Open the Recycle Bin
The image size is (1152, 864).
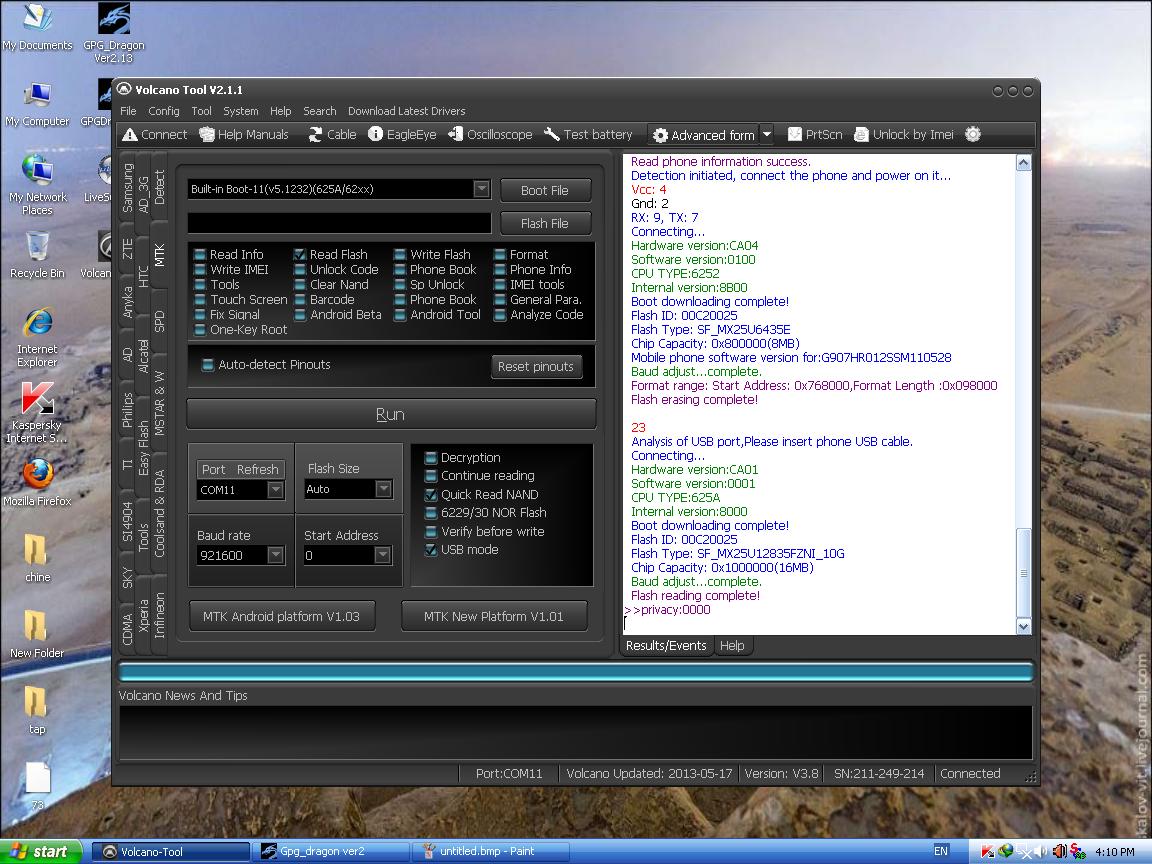pyautogui.click(x=37, y=254)
